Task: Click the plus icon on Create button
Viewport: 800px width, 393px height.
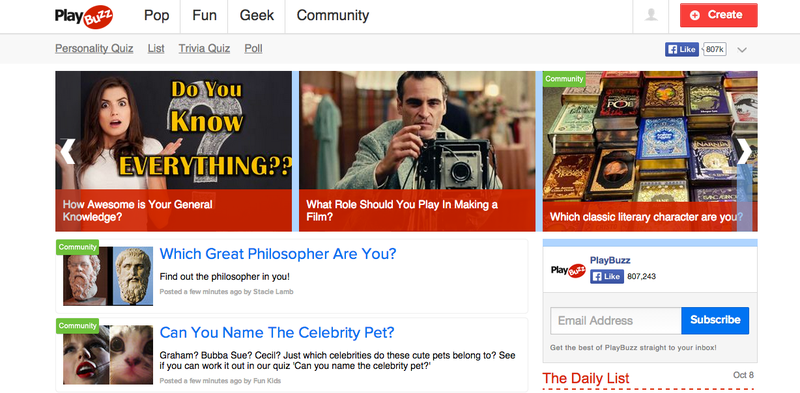Action: coord(694,15)
